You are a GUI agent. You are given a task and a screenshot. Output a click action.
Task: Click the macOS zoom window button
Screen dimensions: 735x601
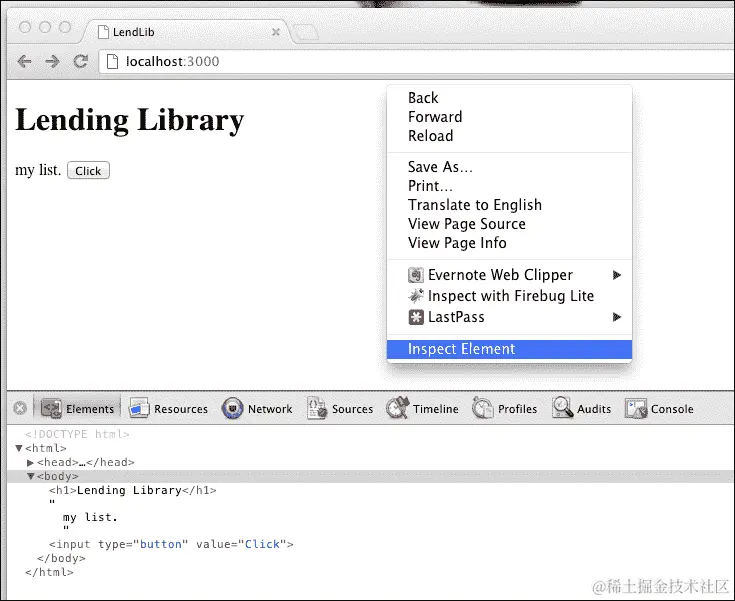point(65,28)
